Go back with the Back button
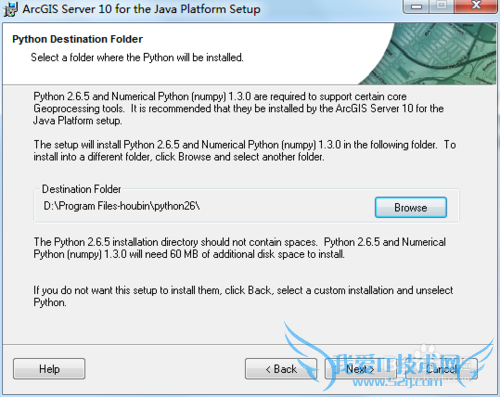Viewport: 500px width, 397px height. click(281, 369)
